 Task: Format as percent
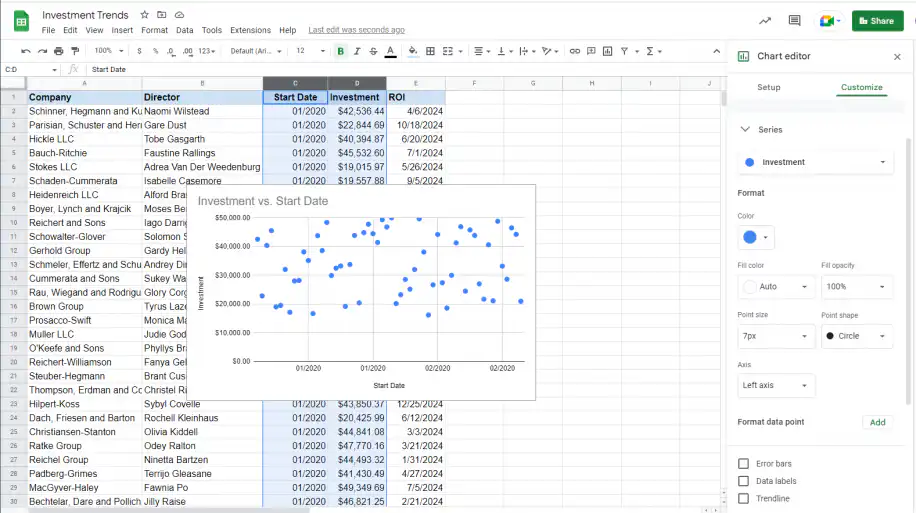(155, 51)
